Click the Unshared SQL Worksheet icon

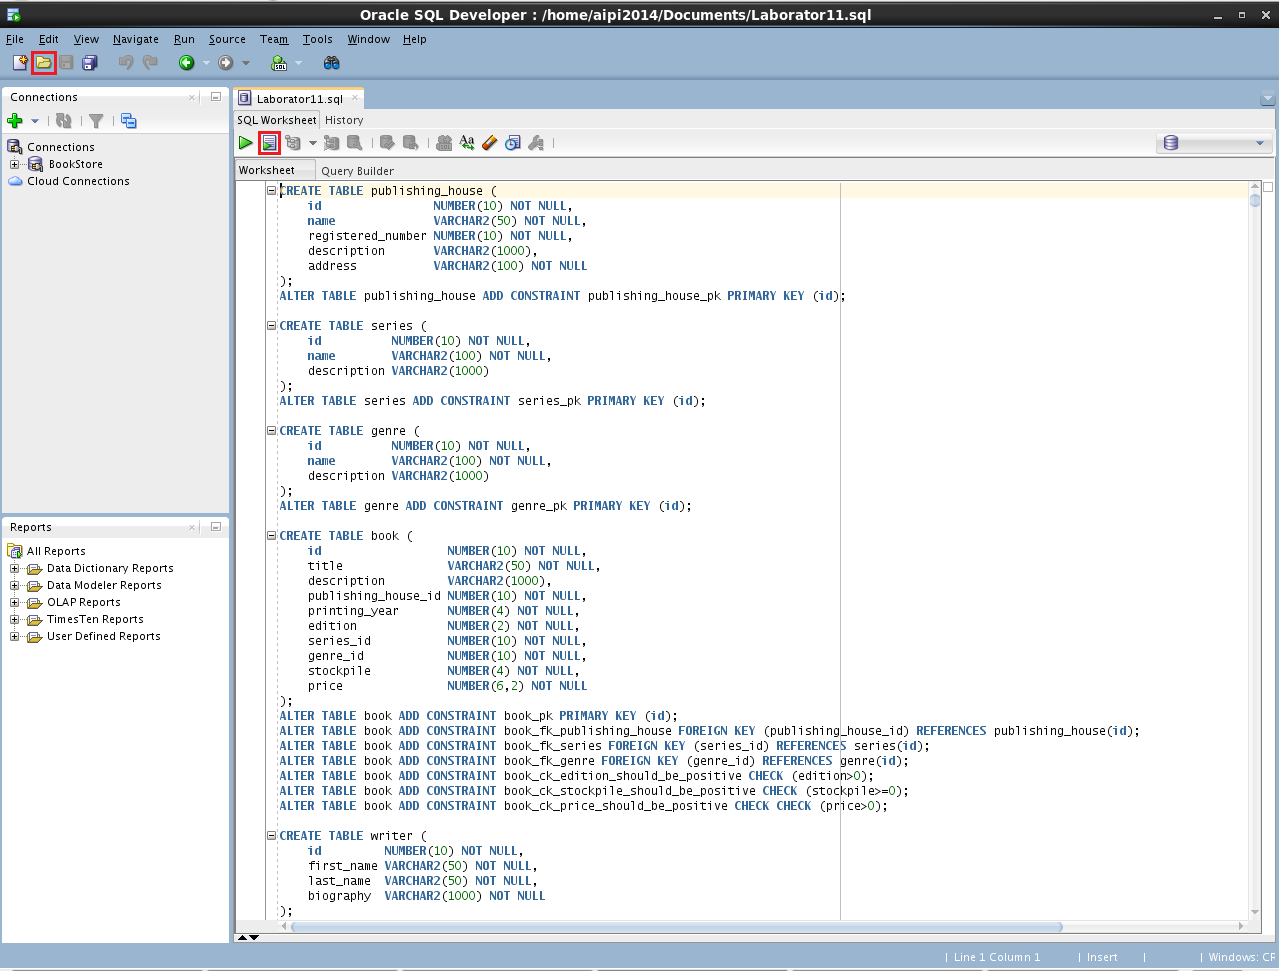click(444, 143)
